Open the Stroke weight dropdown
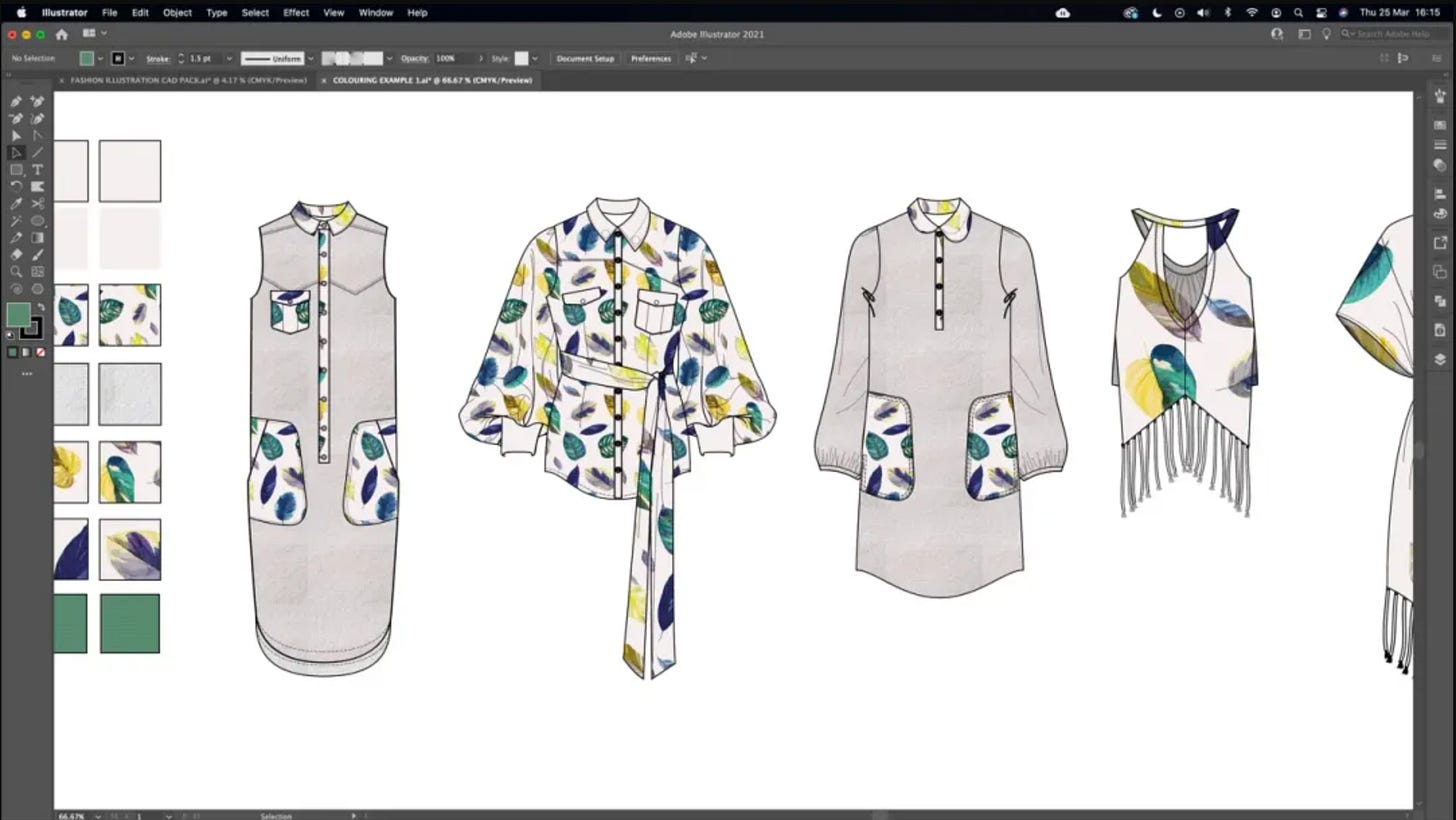The image size is (1456, 820). coord(229,58)
